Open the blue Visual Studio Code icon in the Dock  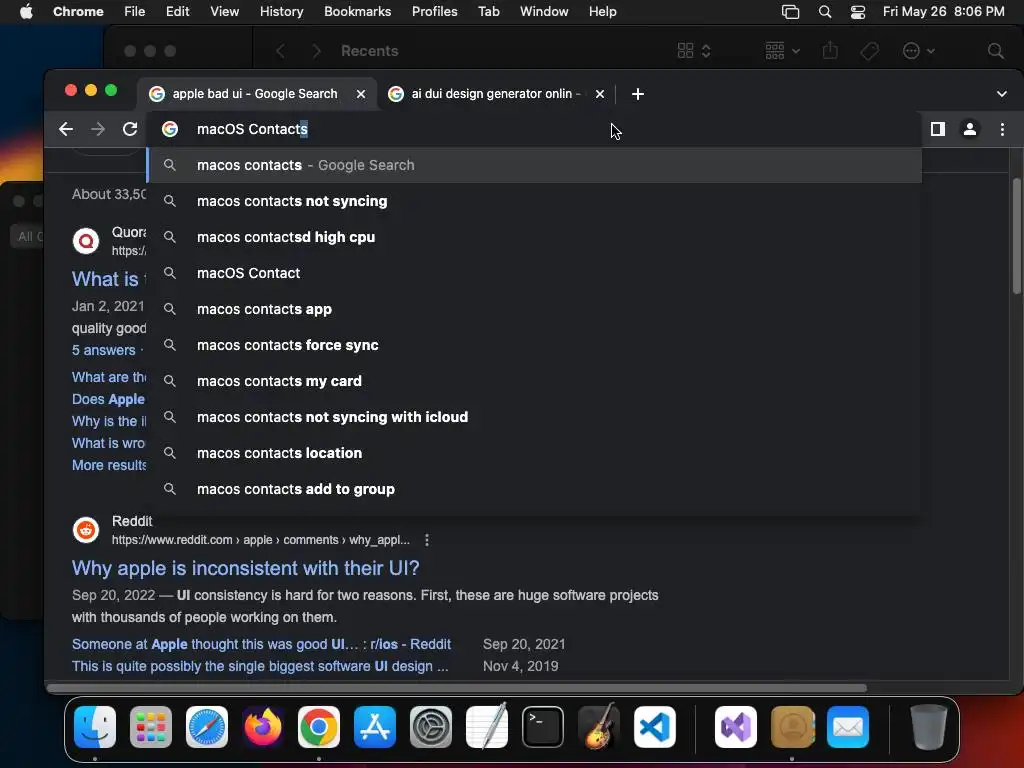click(x=655, y=727)
